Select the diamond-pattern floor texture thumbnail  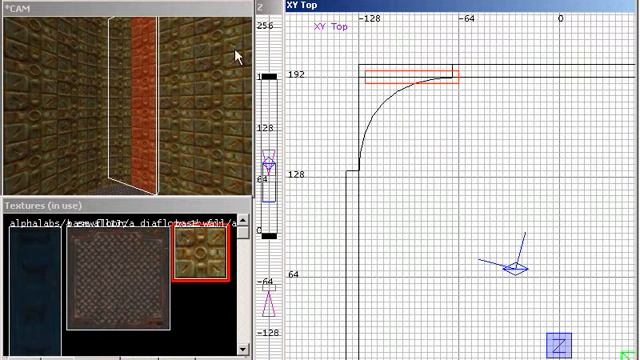point(118,278)
